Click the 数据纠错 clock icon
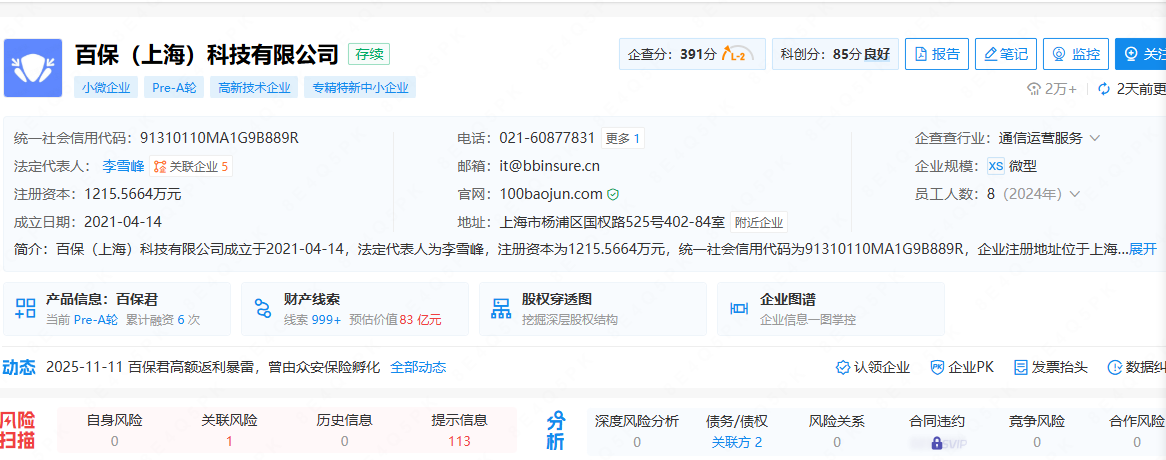The width and height of the screenshot is (1166, 460). (x=1115, y=367)
